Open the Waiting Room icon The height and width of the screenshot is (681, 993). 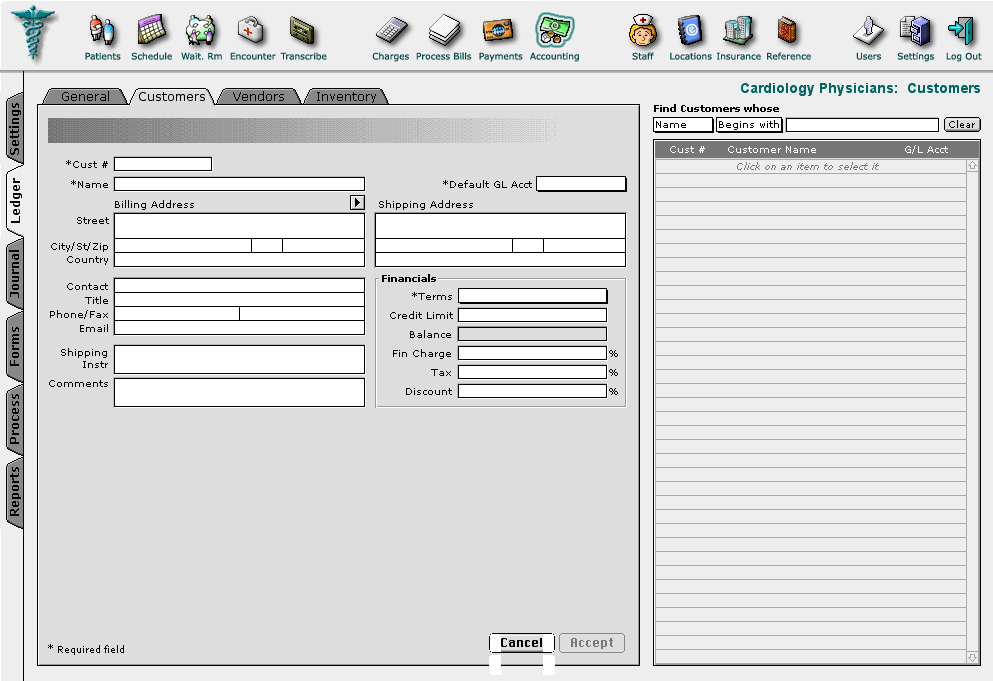(201, 38)
